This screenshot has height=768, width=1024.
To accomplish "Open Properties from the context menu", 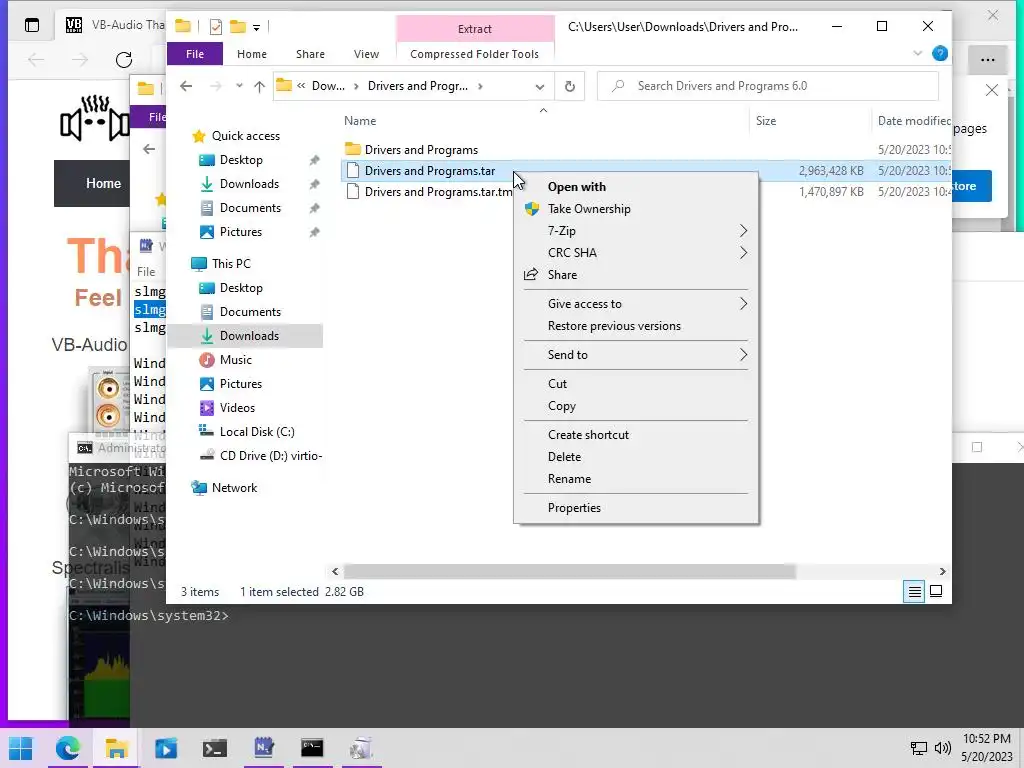I will click(636, 507).
